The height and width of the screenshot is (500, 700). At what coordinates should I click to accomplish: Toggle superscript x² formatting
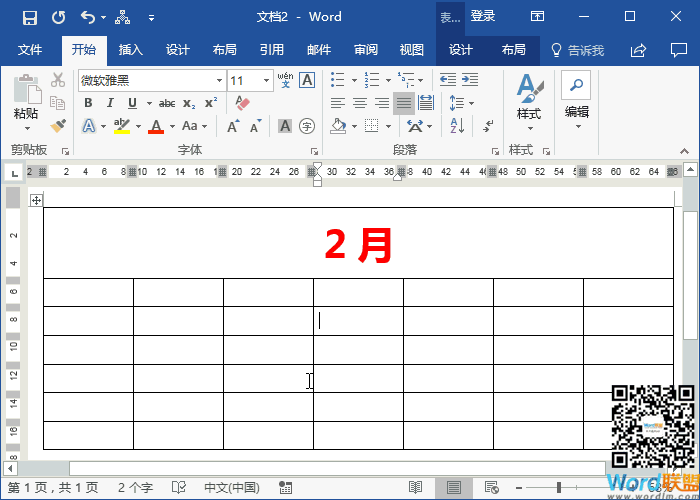(x=211, y=103)
